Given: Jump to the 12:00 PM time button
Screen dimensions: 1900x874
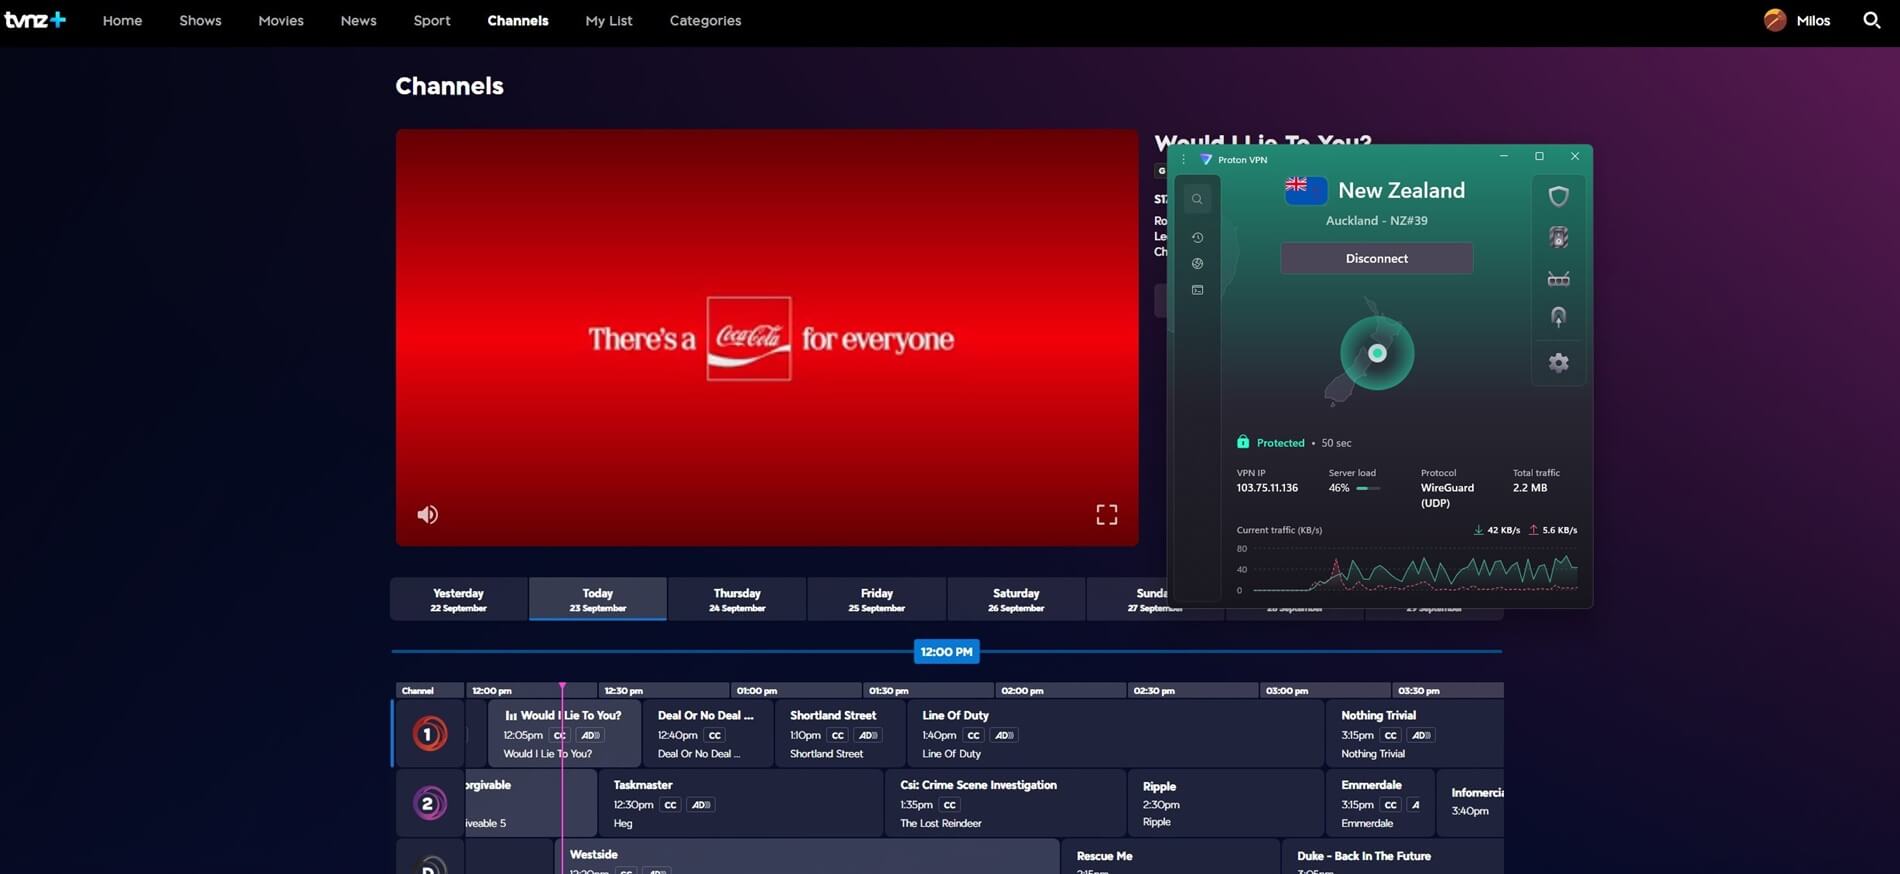Looking at the screenshot, I should pos(946,651).
